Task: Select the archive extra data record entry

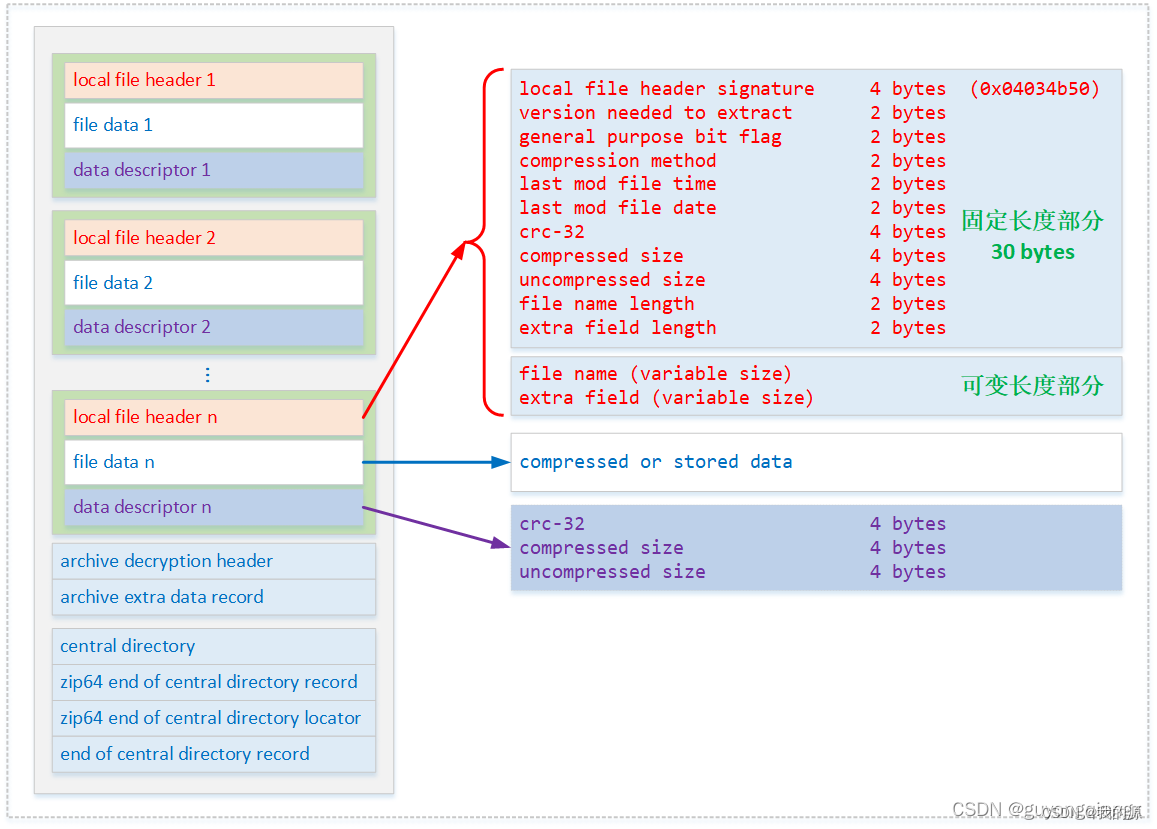Action: point(213,596)
